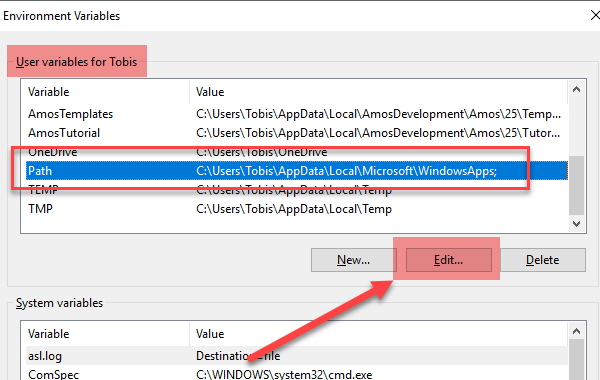
Task: Select the TEMP variable row
Action: click(297, 190)
